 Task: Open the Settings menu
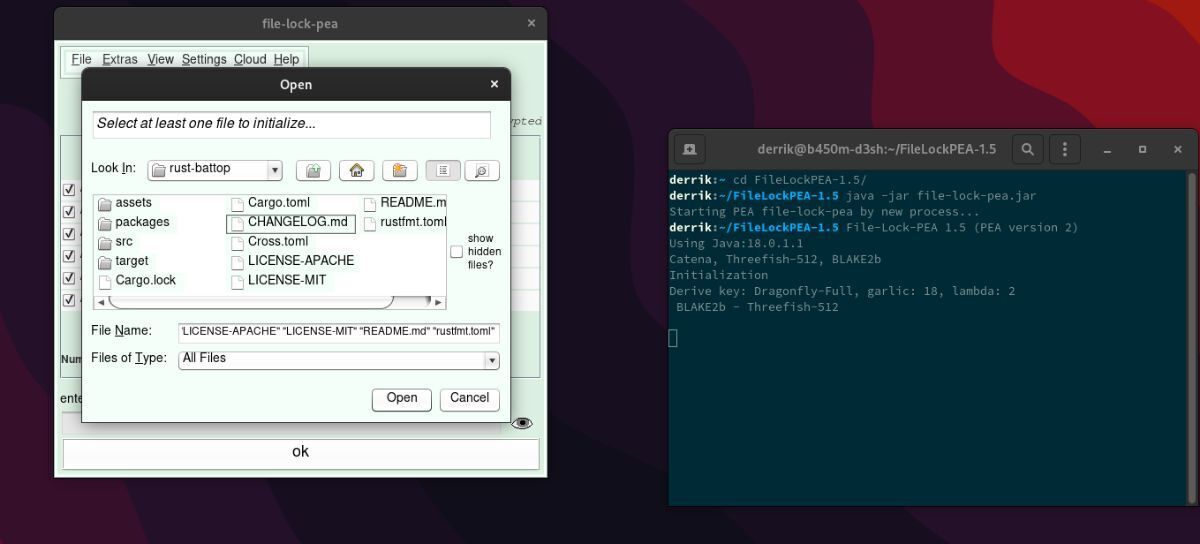pos(204,60)
